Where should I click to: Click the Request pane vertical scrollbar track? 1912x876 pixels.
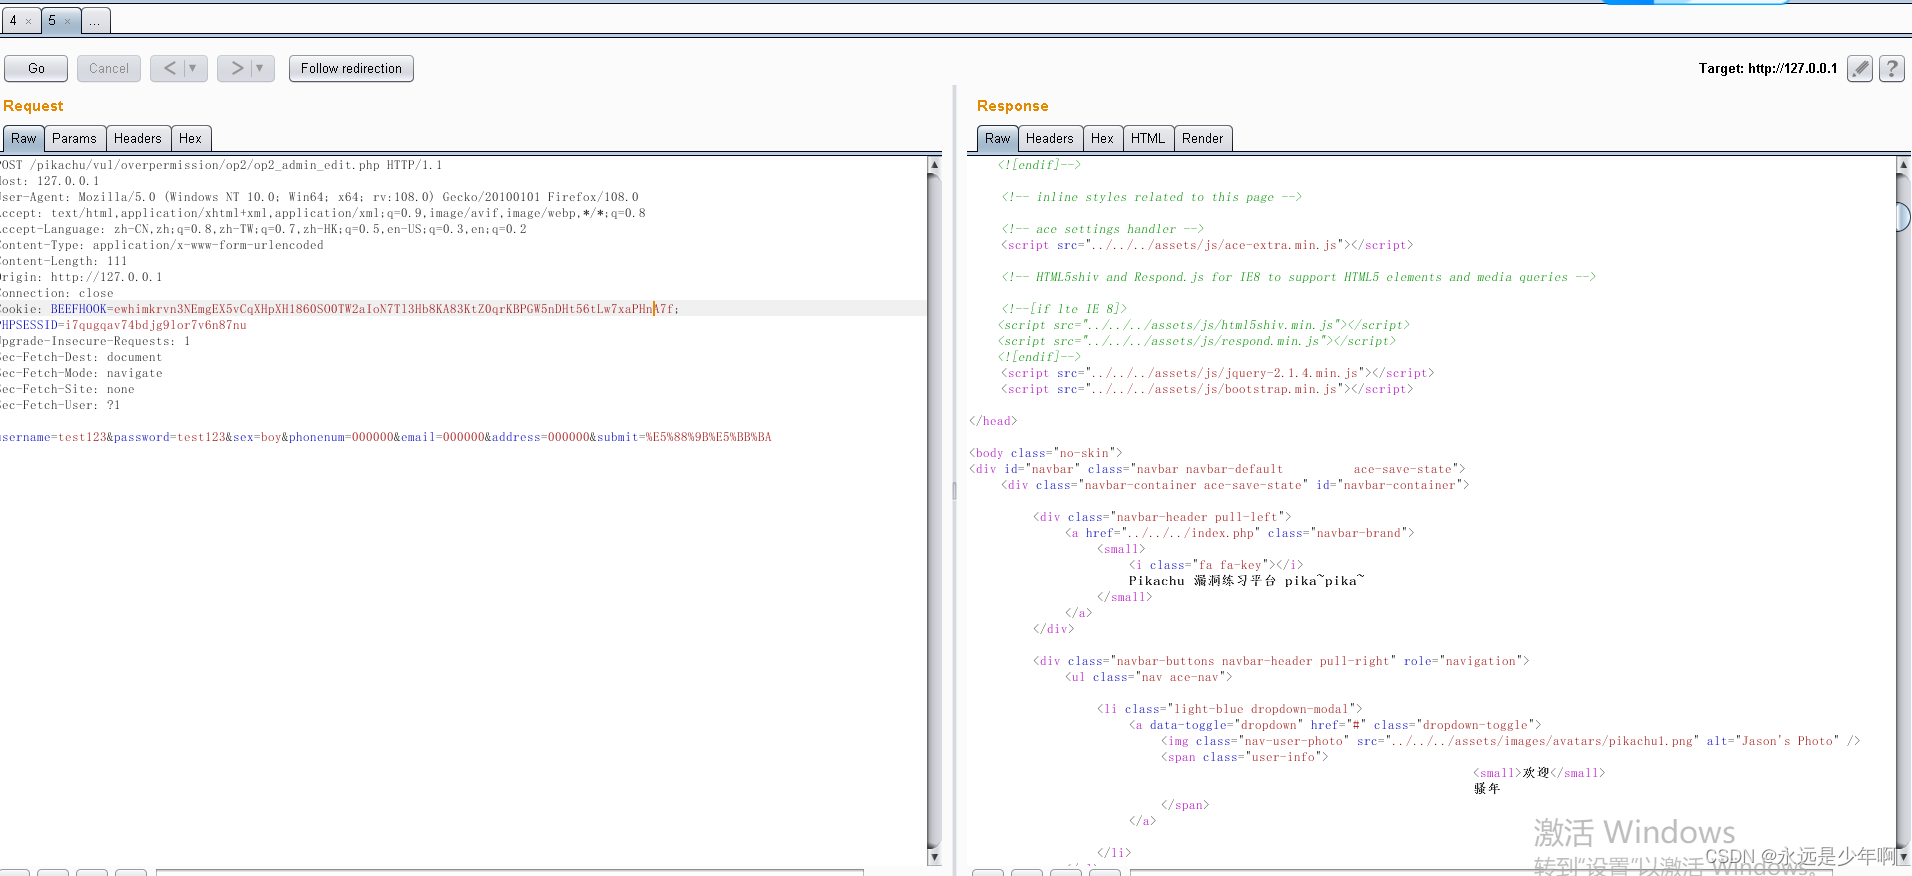pyautogui.click(x=934, y=510)
